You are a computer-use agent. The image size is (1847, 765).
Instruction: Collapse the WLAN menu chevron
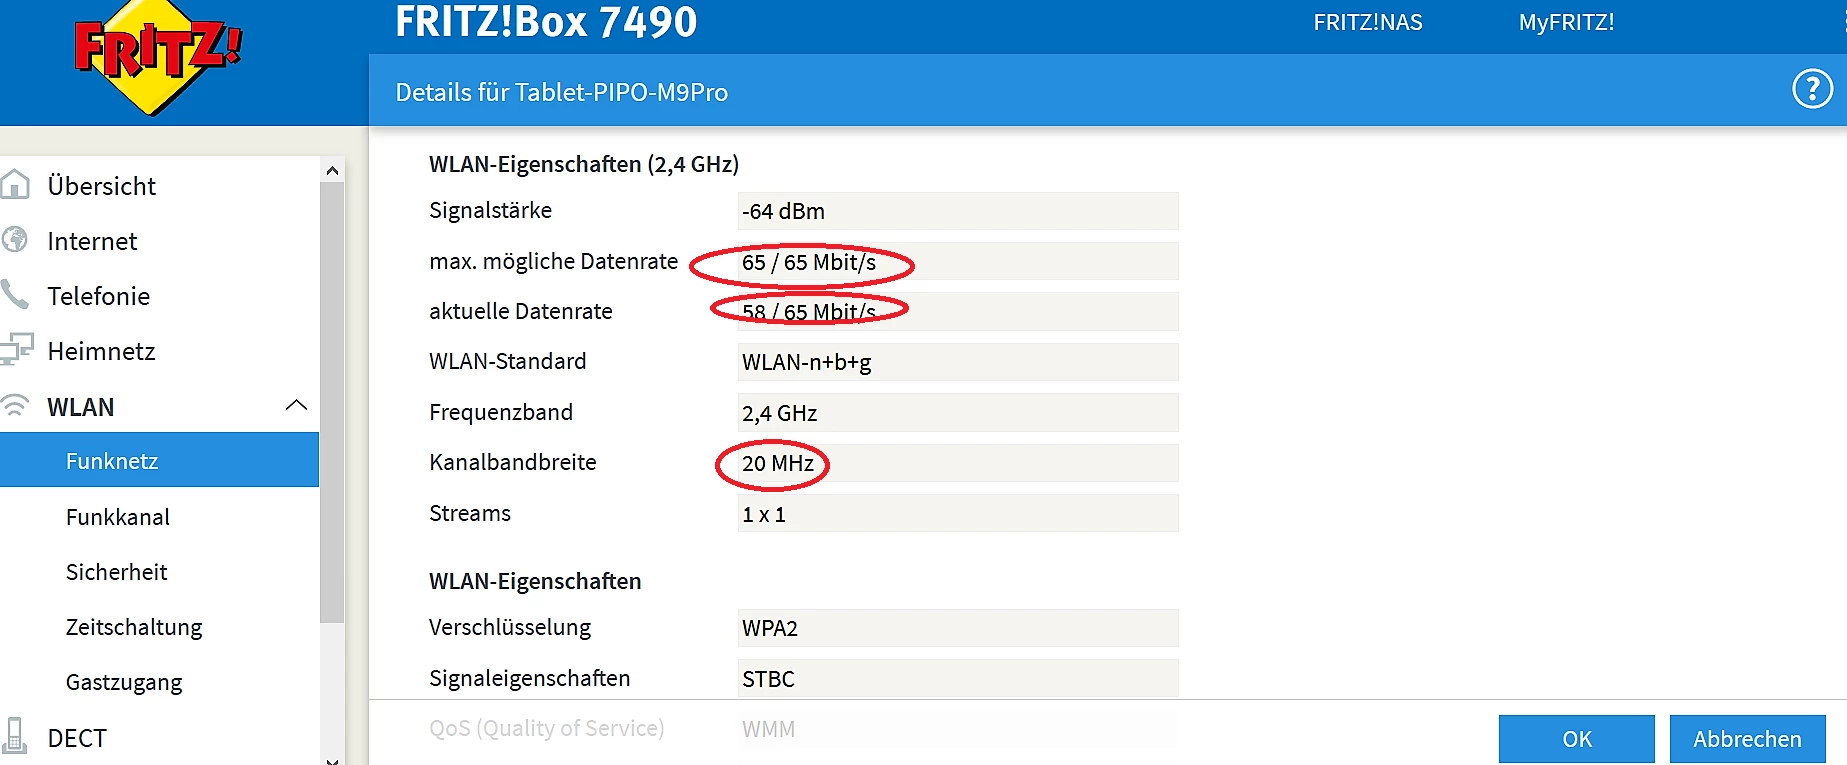point(296,405)
